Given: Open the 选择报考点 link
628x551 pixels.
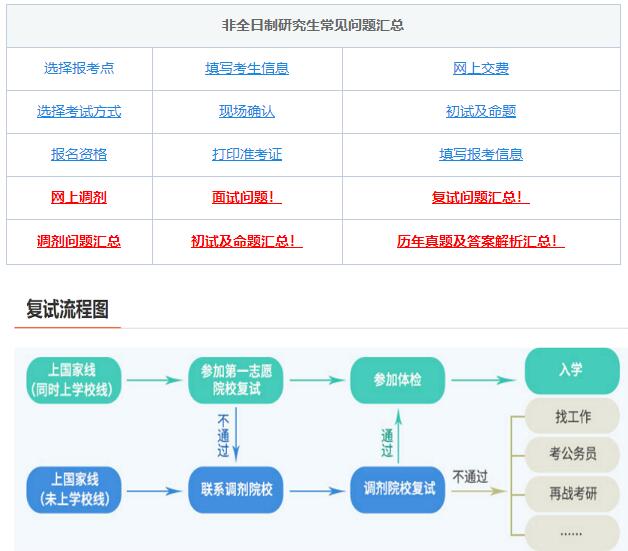Looking at the screenshot, I should pos(79,68).
